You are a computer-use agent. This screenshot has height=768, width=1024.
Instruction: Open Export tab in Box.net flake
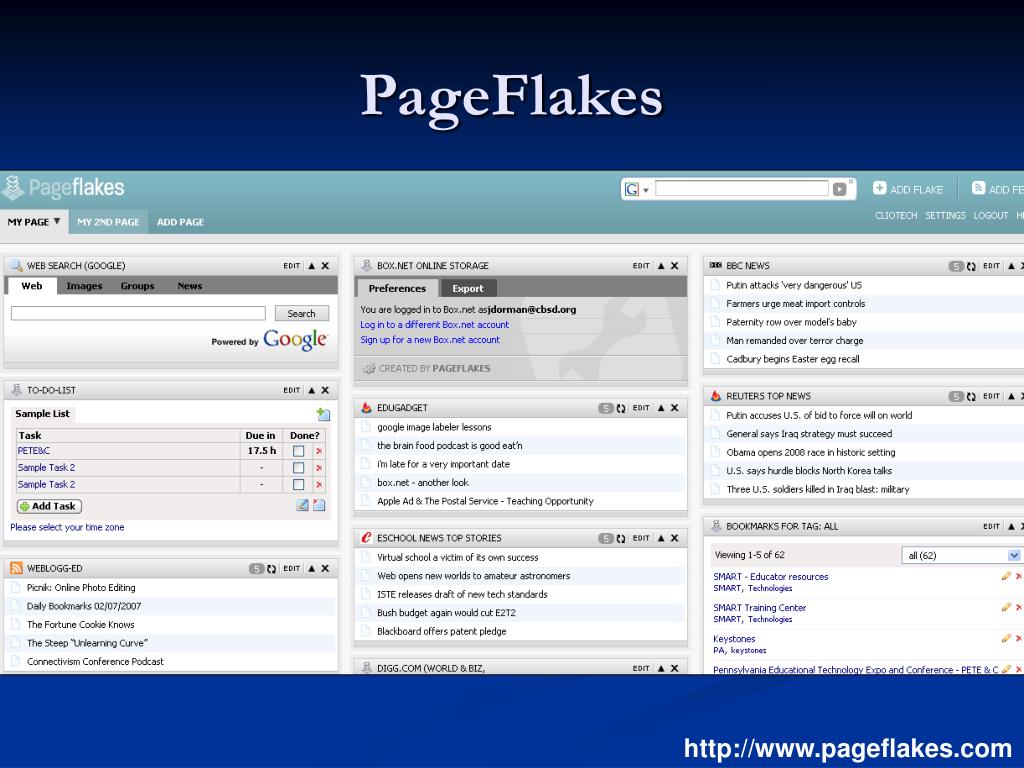(x=468, y=289)
